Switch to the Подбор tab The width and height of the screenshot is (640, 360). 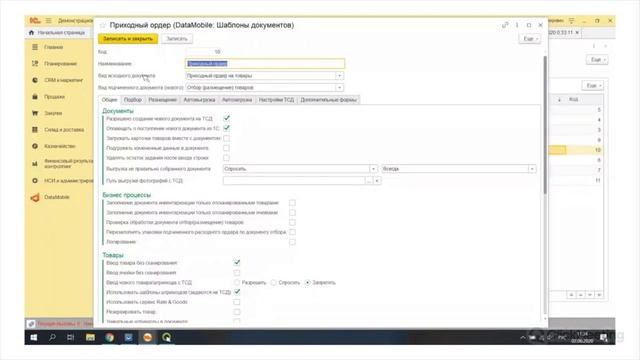[x=133, y=100]
